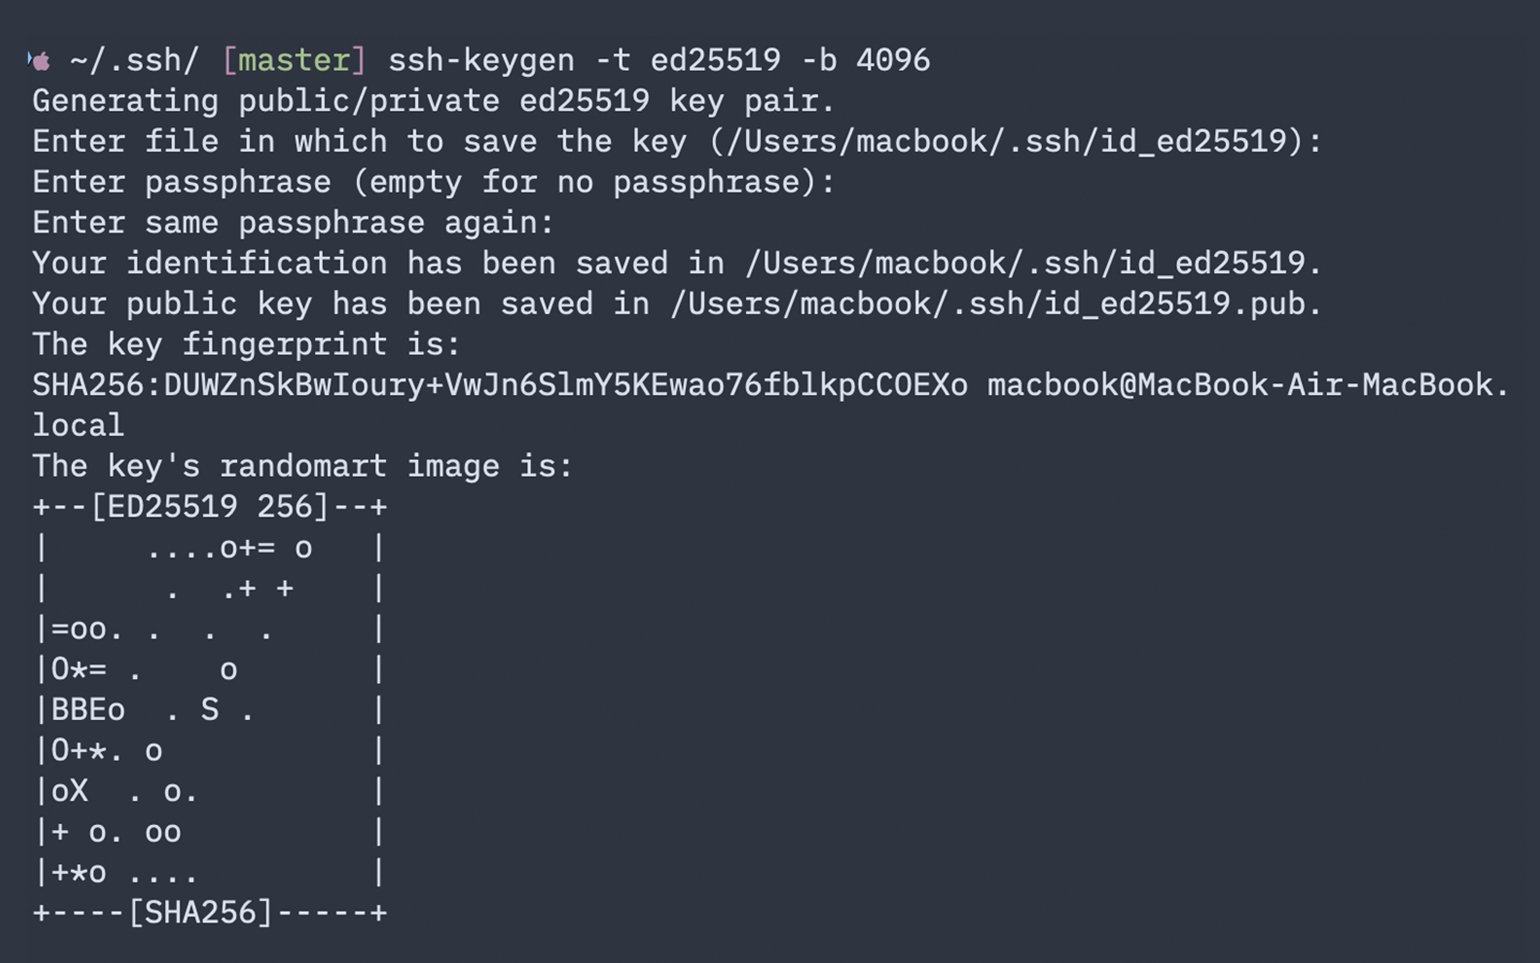Click 'The key fingerprint is:' line

coord(246,345)
